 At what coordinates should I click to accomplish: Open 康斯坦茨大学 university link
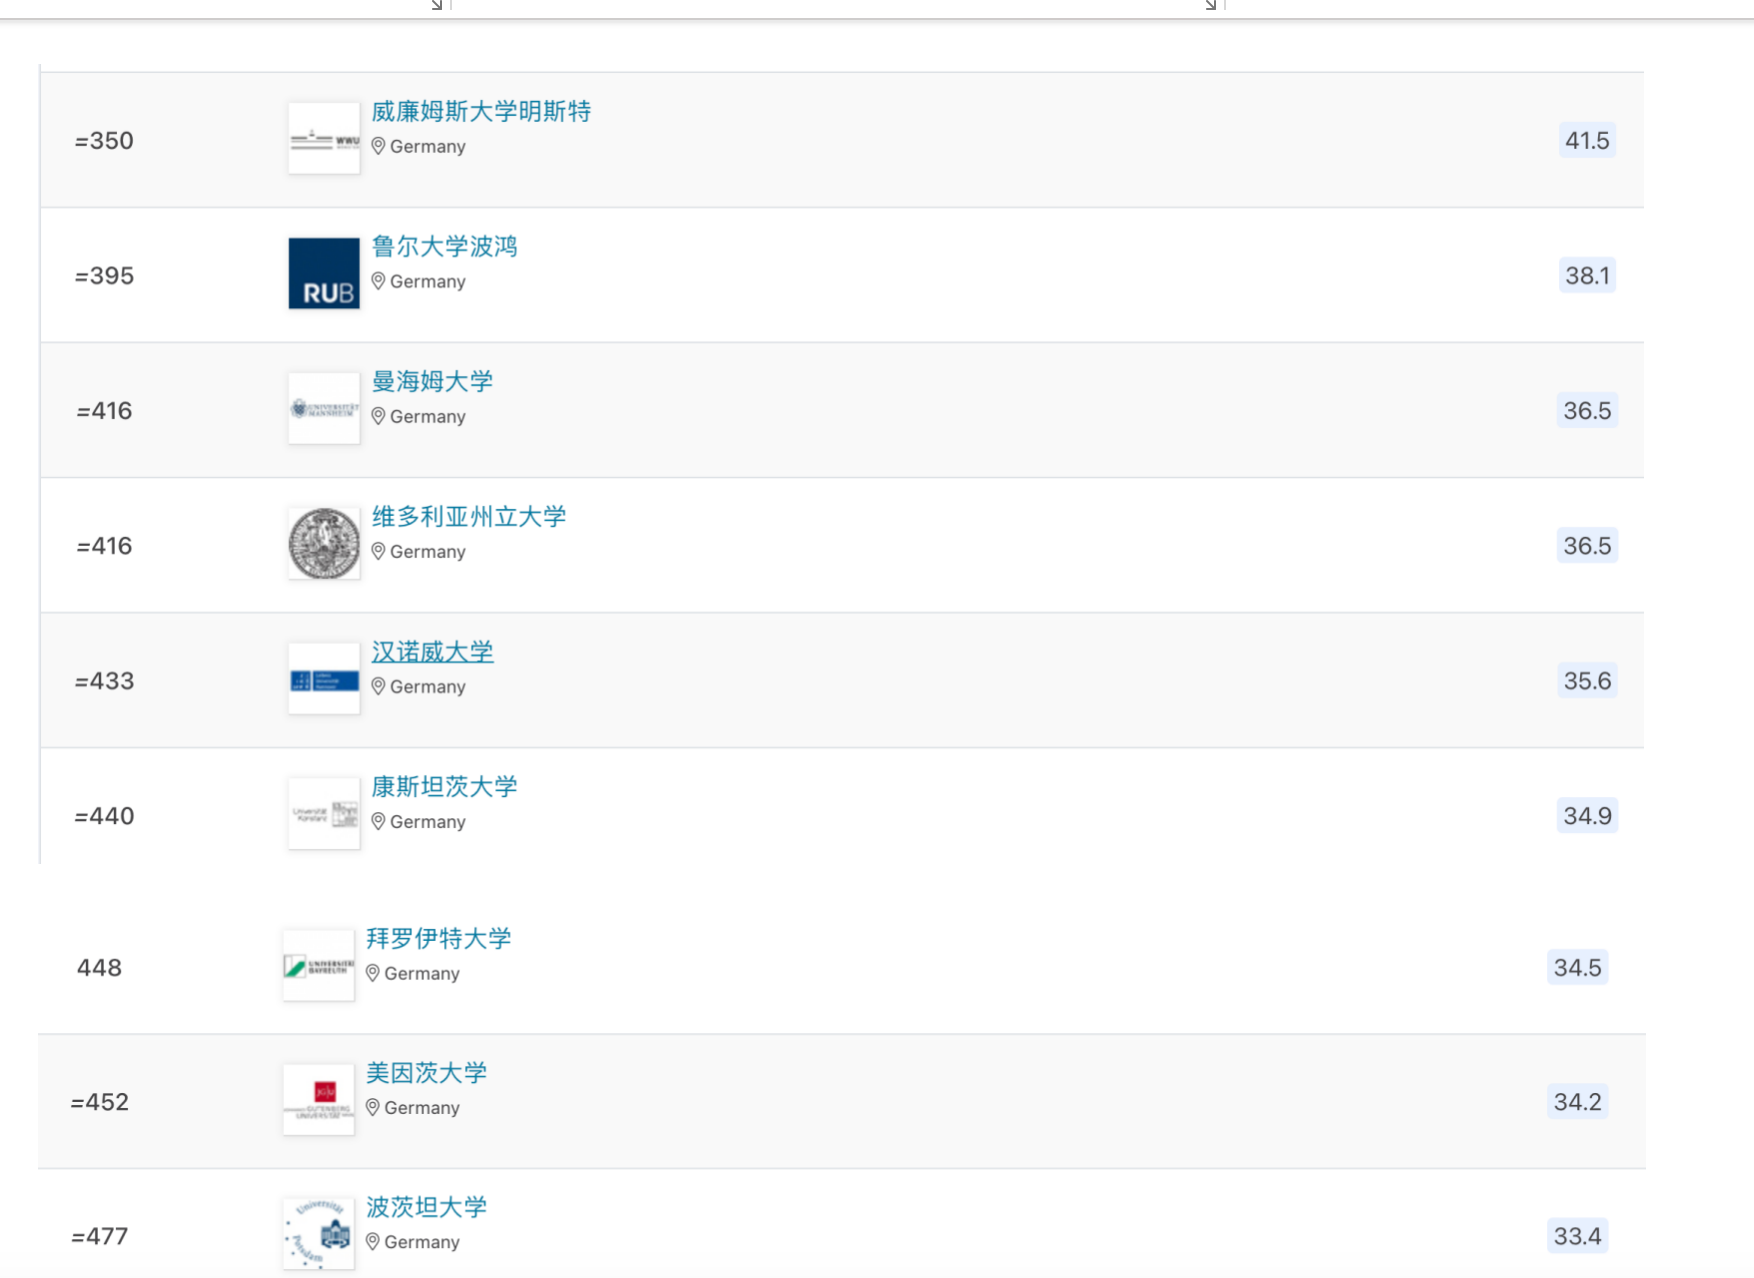pos(444,786)
